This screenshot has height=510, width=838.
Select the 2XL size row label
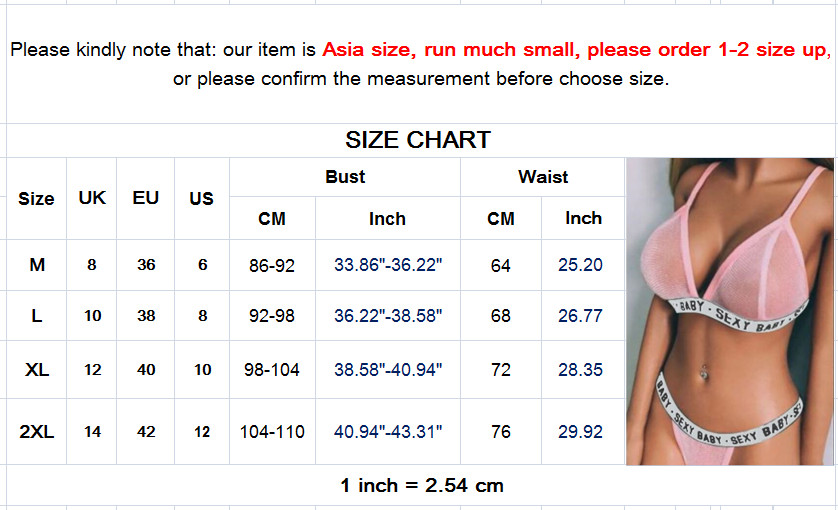click(37, 432)
